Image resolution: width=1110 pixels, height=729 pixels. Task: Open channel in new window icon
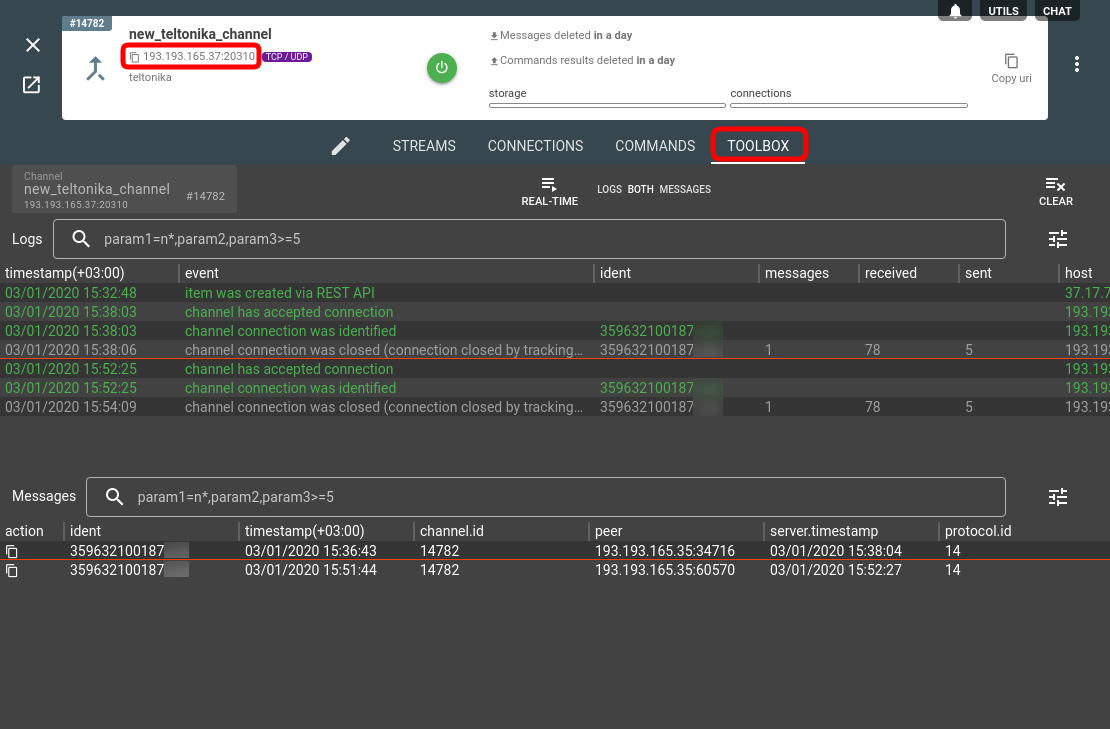pyautogui.click(x=32, y=85)
